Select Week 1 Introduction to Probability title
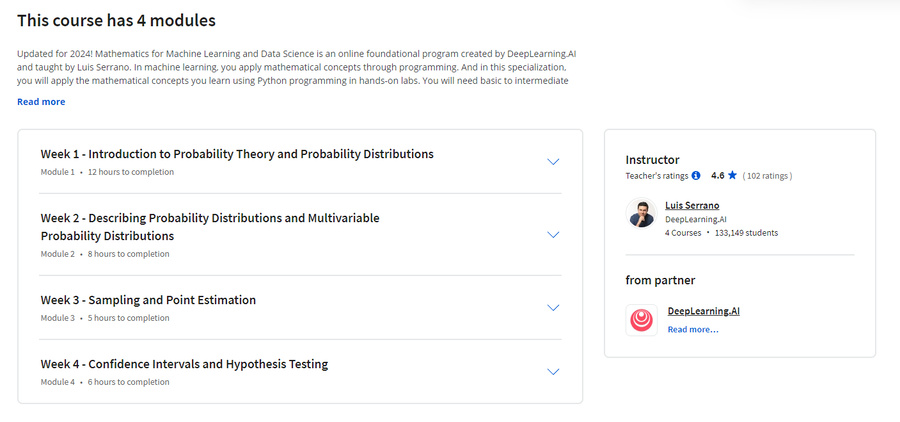 [237, 154]
